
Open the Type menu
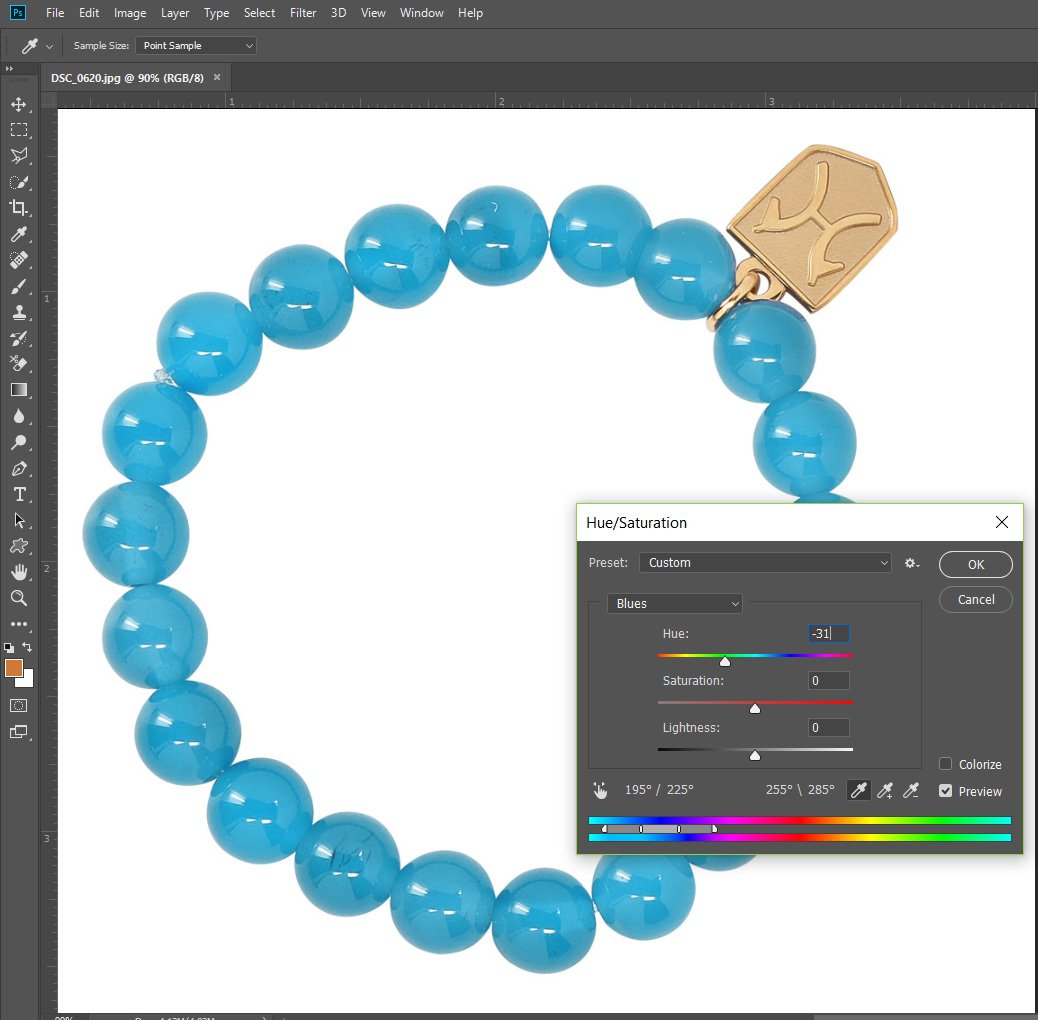216,13
